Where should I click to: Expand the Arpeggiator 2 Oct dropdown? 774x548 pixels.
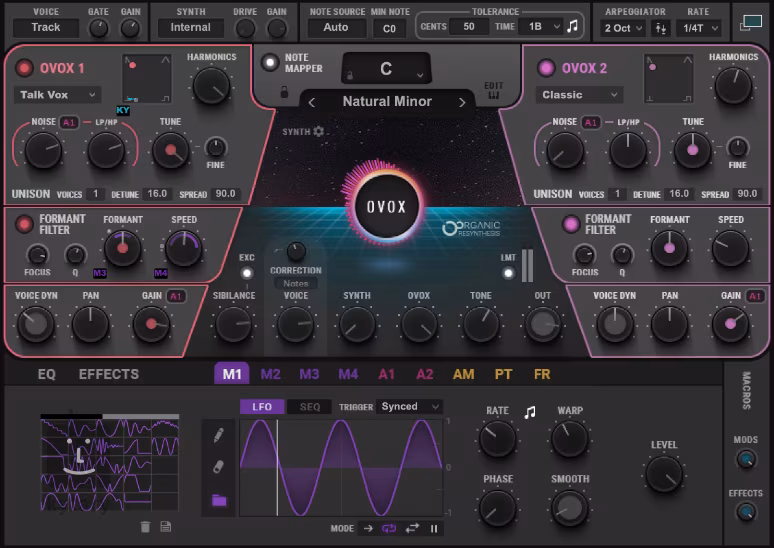623,28
